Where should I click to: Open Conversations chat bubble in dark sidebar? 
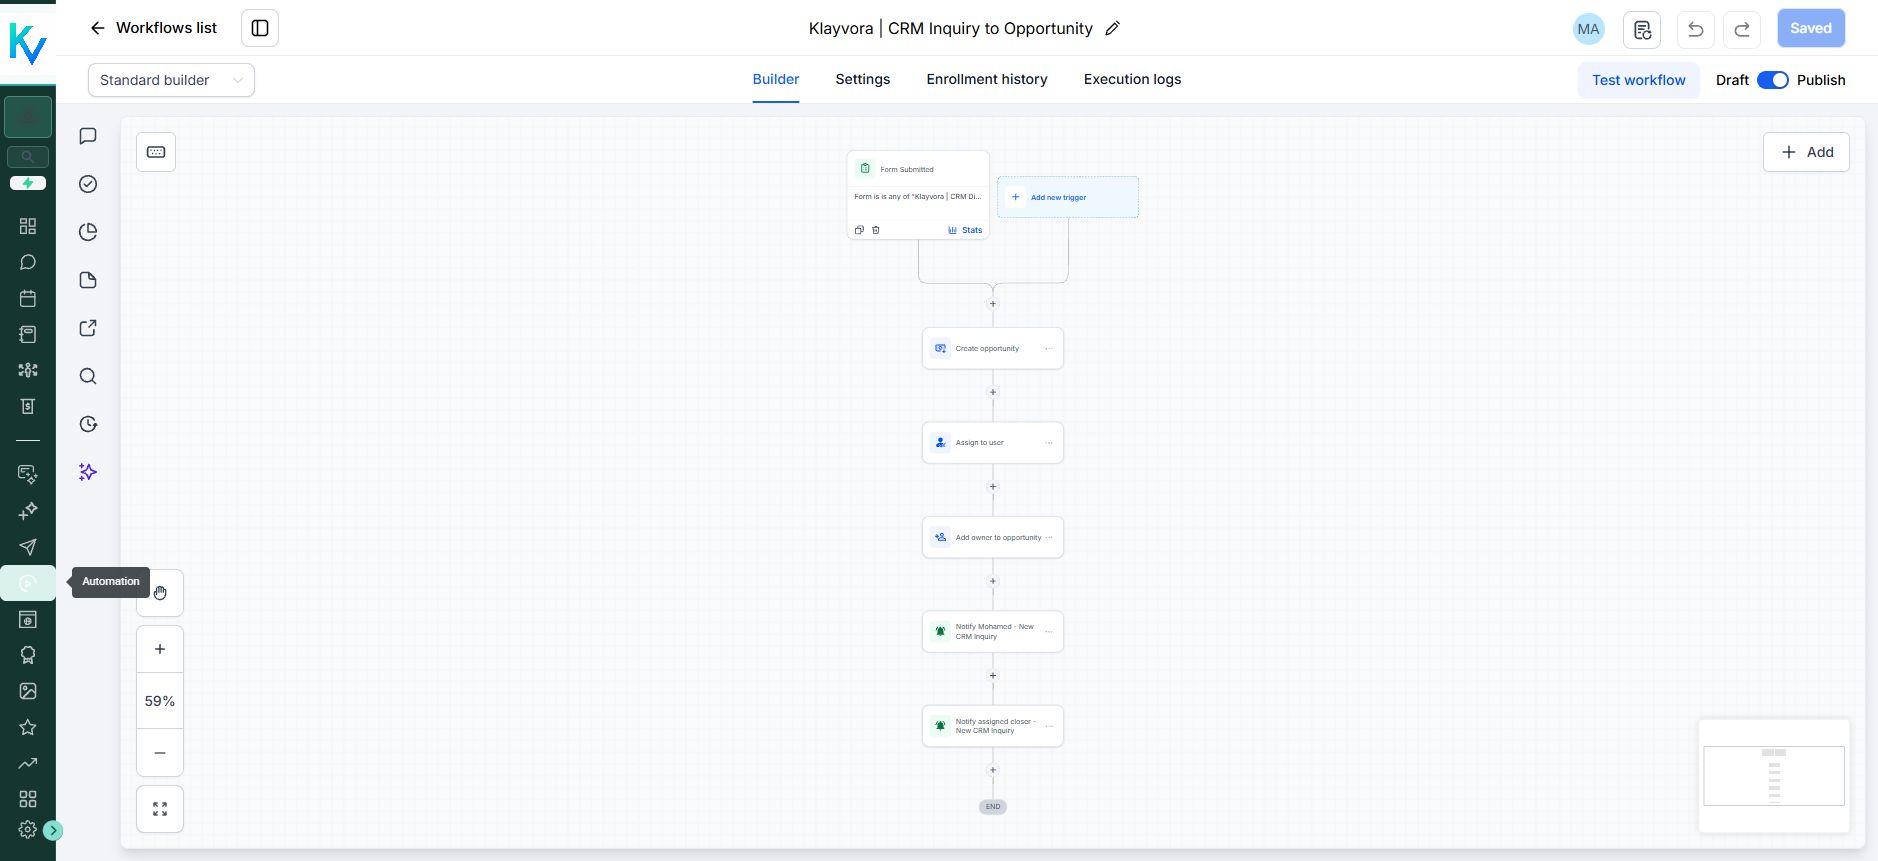(x=28, y=262)
